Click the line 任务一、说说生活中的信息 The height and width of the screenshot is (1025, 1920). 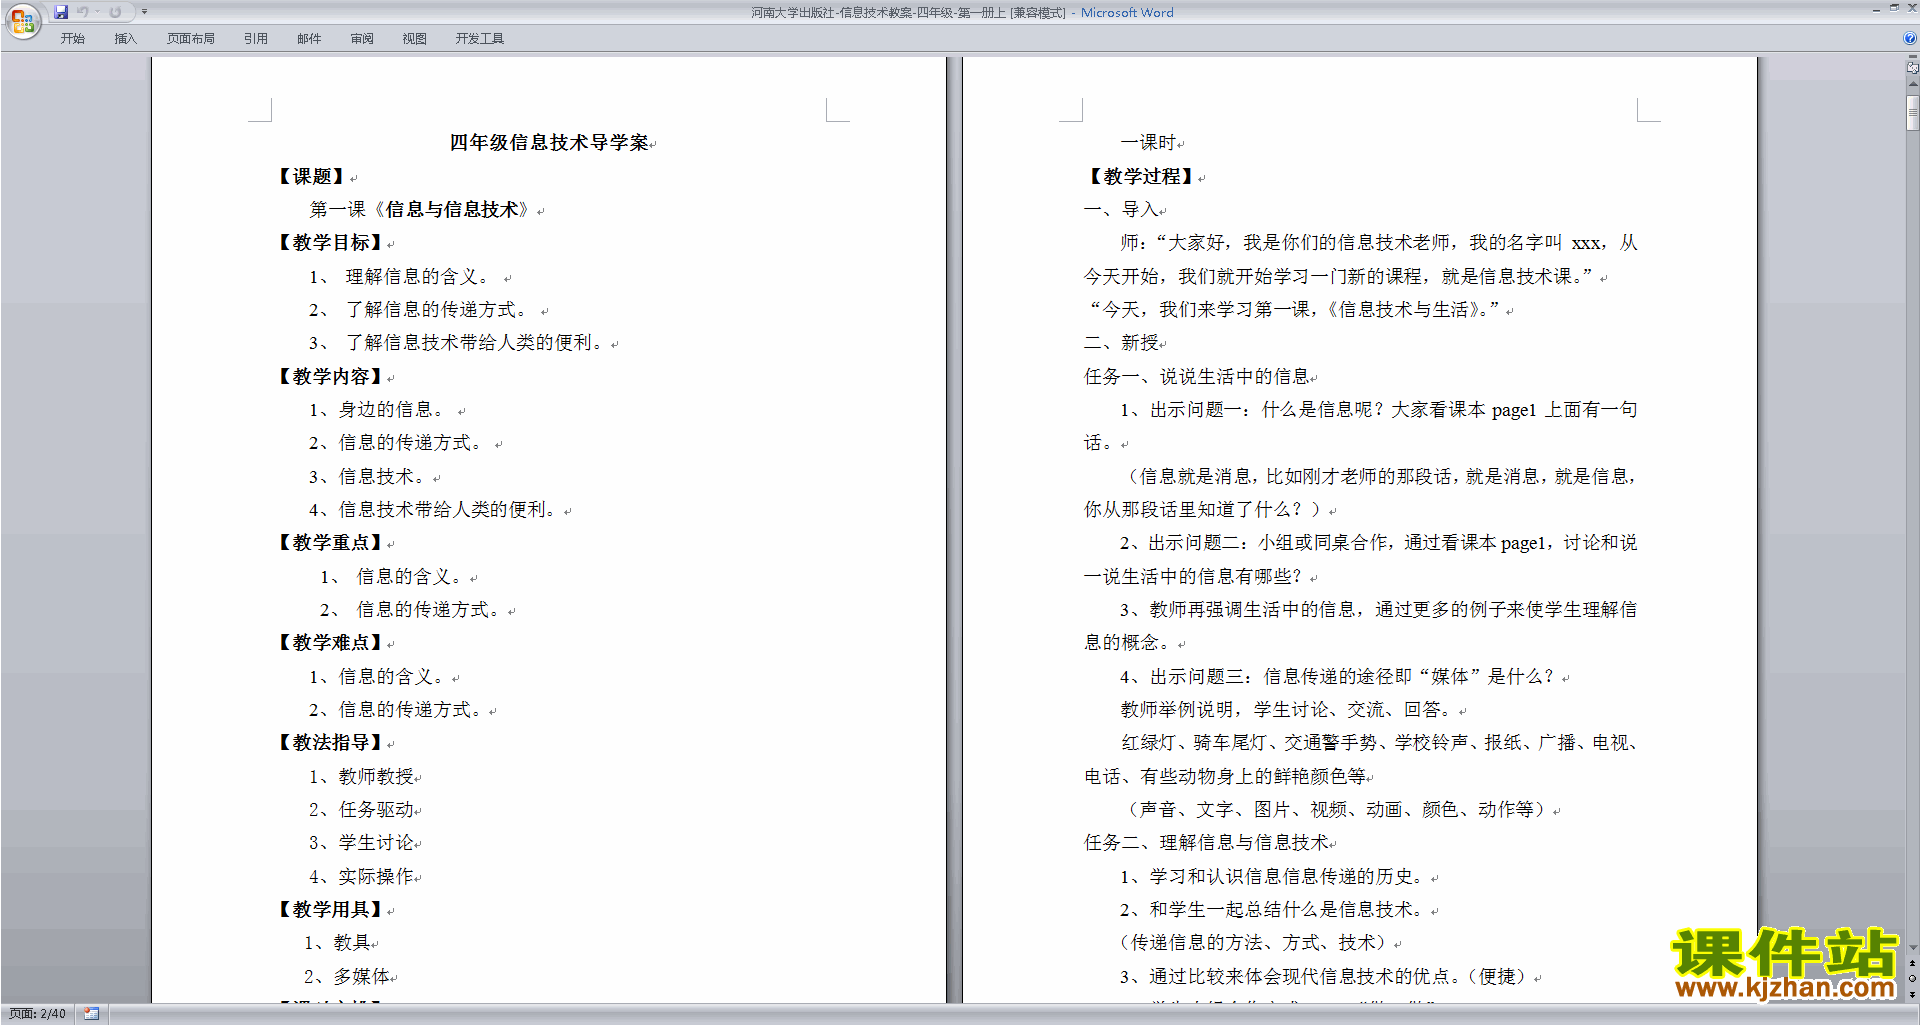[1197, 377]
